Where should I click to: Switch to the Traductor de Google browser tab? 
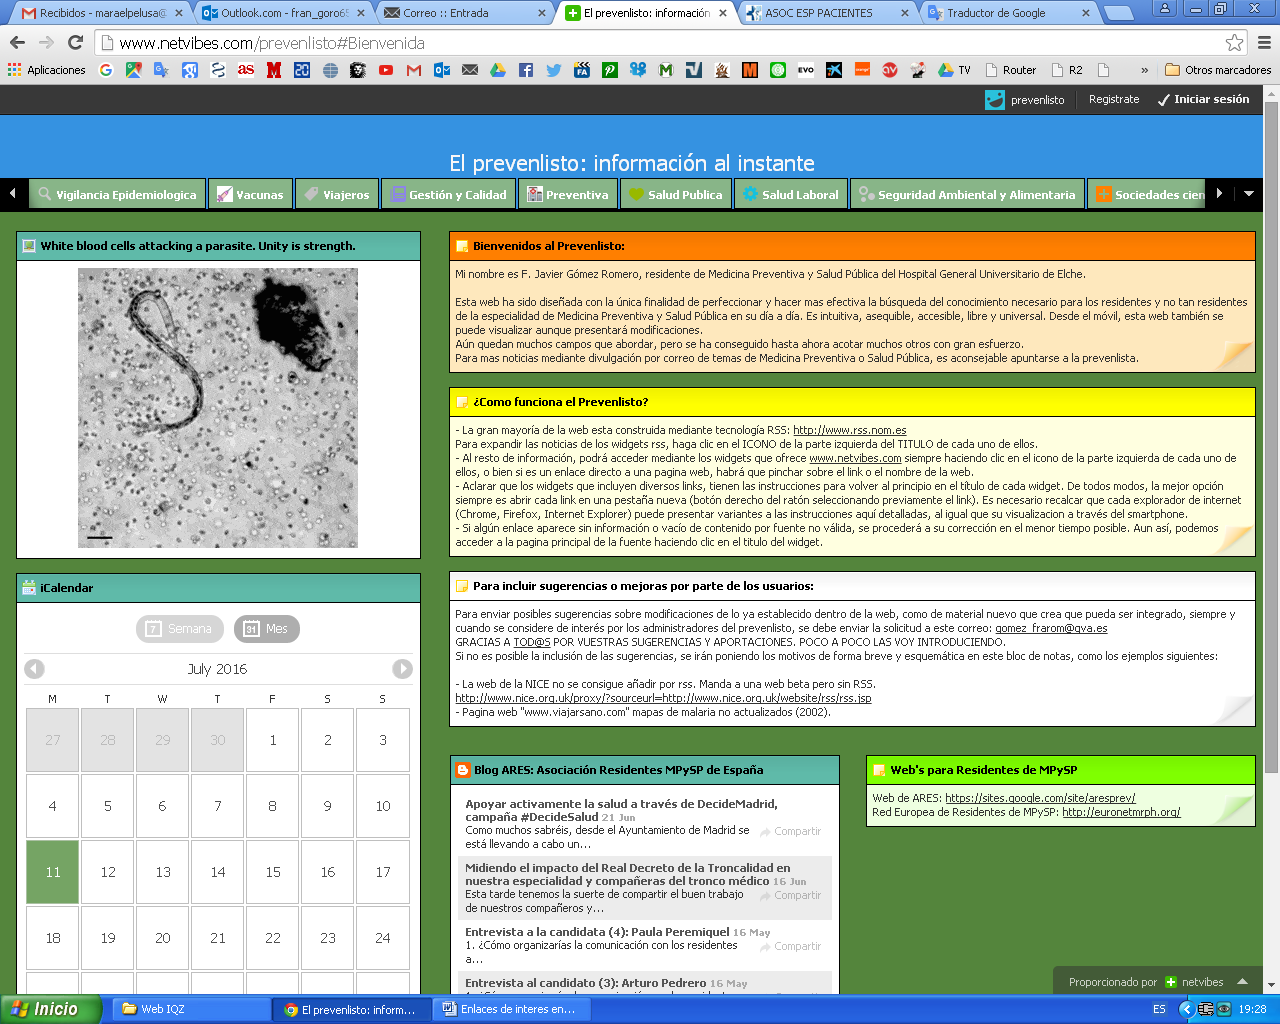[x=1008, y=13]
